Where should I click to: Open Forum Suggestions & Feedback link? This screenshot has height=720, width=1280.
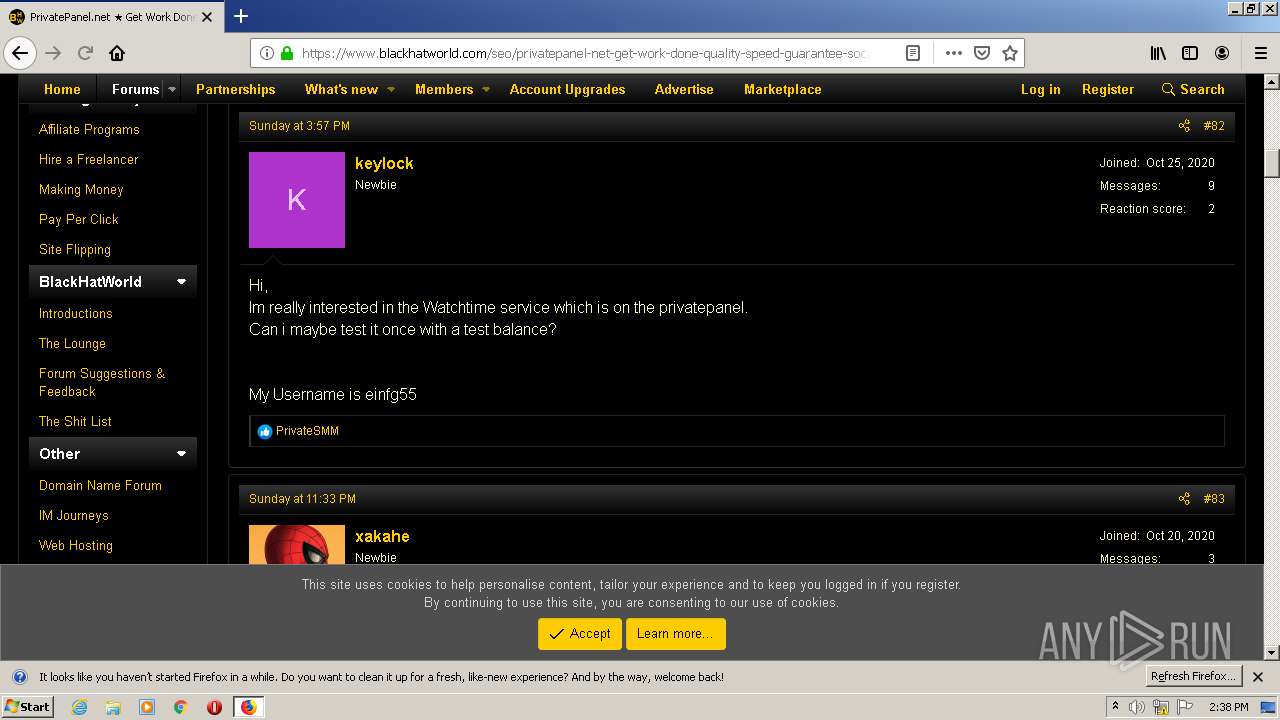[x=102, y=383]
